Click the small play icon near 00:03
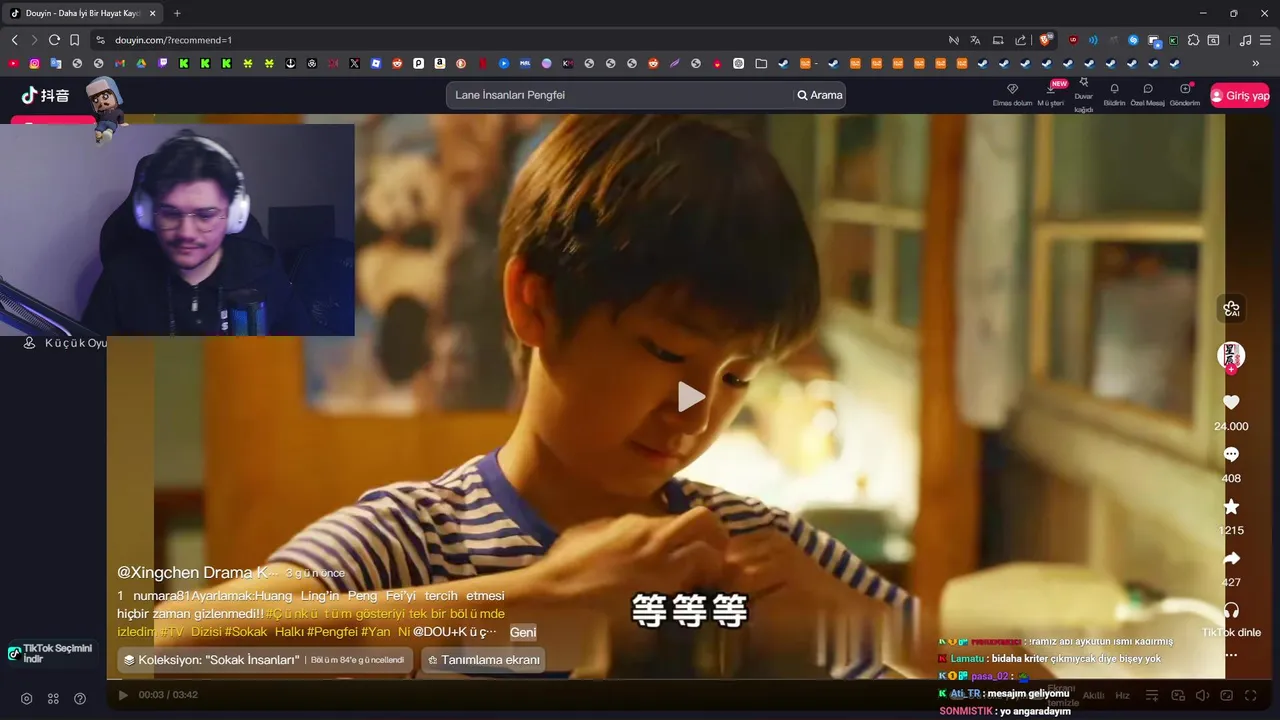This screenshot has width=1280, height=720. (123, 695)
